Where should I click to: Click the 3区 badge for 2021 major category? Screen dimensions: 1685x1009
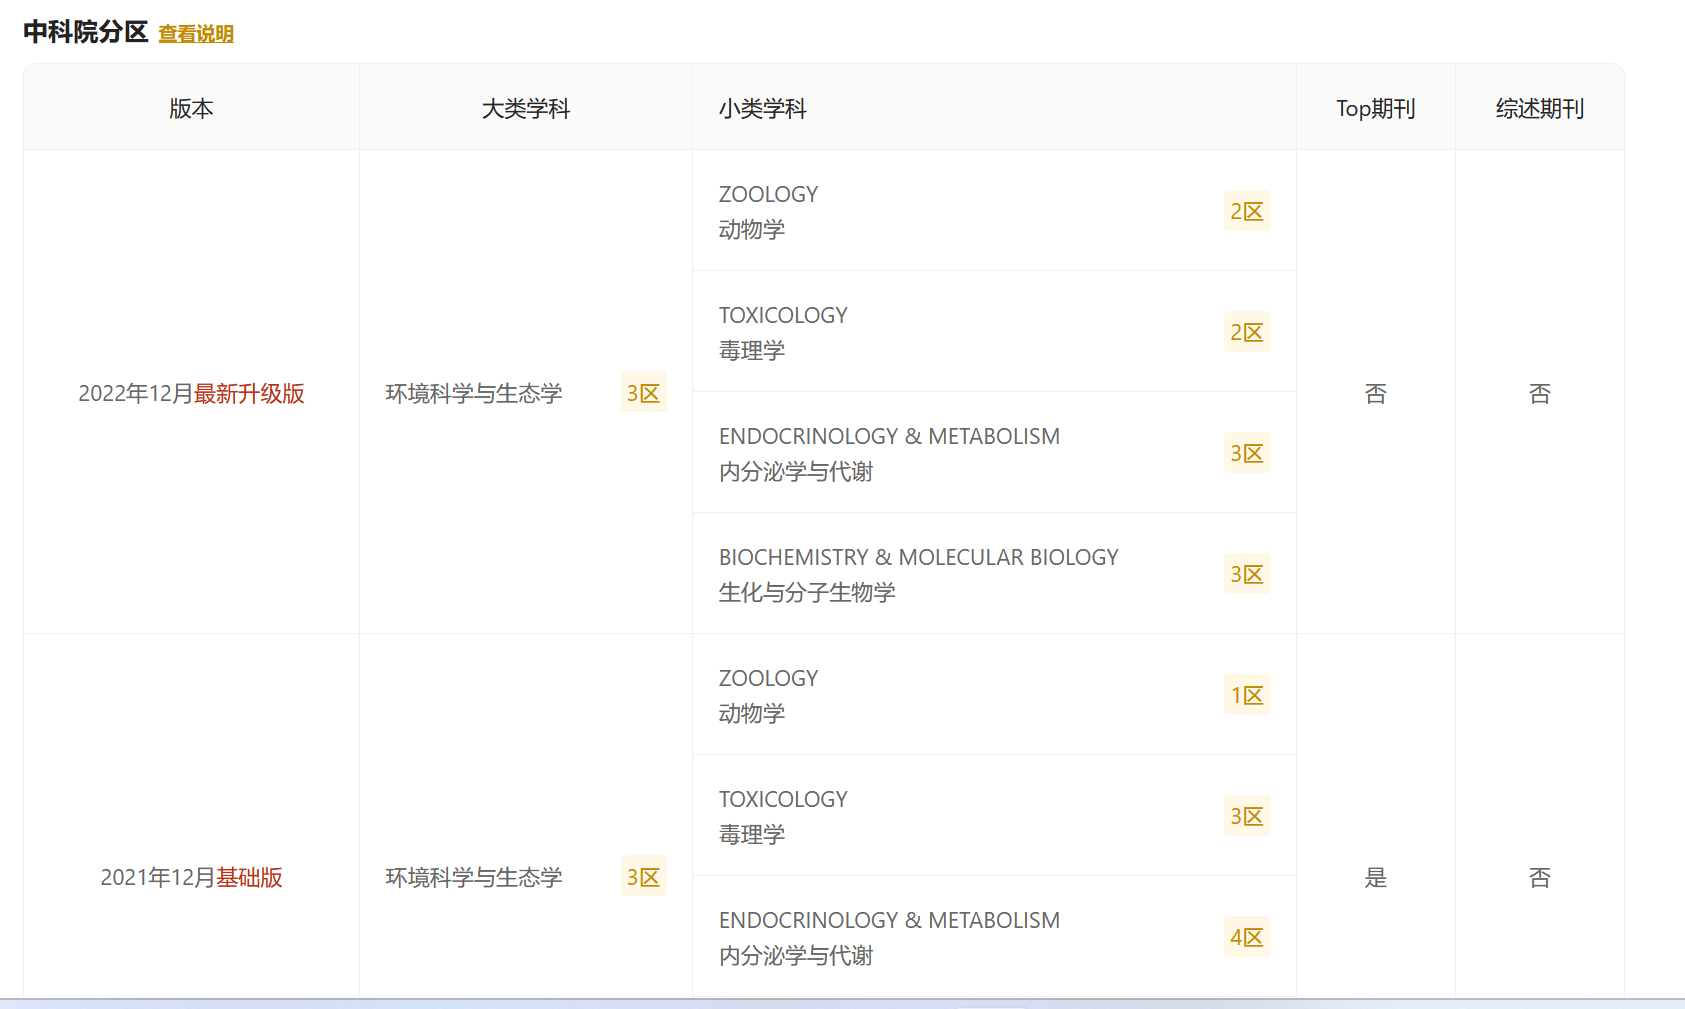644,877
